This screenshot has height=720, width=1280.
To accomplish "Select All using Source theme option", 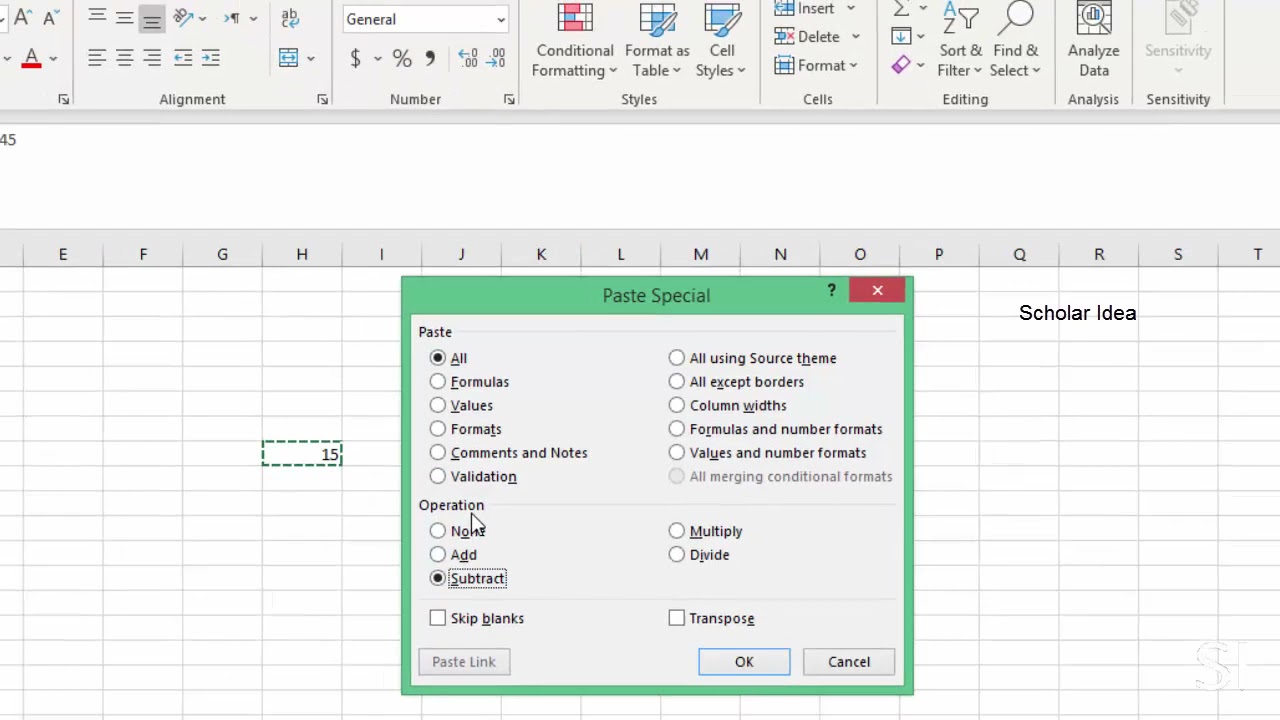I will click(677, 358).
